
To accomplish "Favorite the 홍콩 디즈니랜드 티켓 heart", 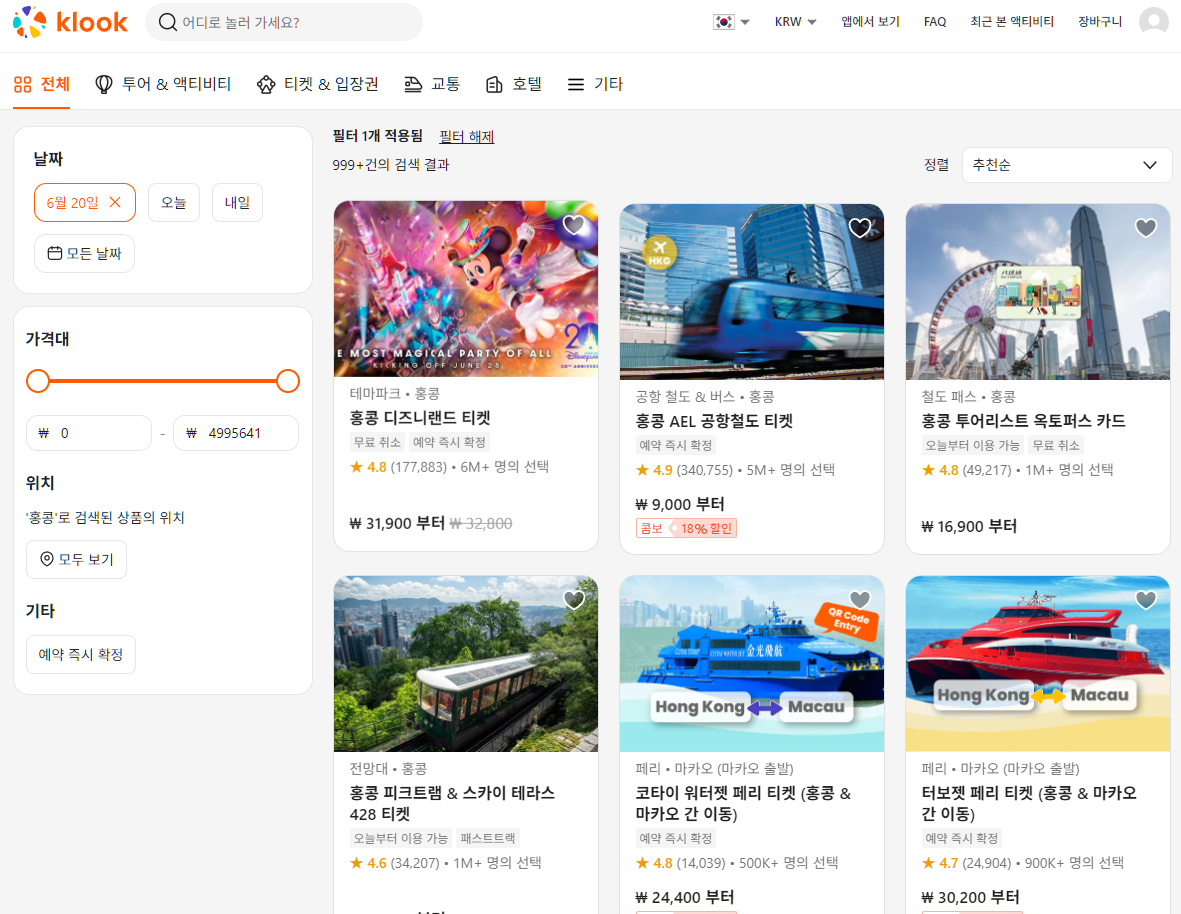I will pyautogui.click(x=574, y=224).
